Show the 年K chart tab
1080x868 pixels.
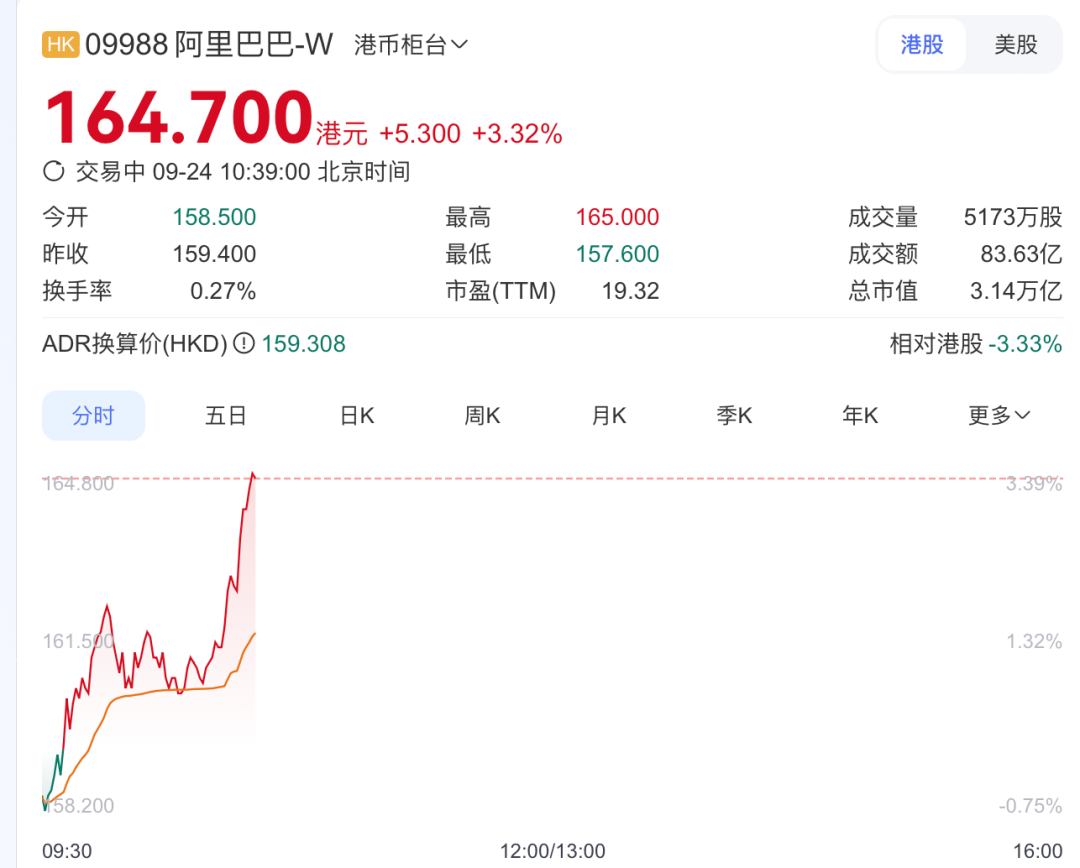point(860,416)
